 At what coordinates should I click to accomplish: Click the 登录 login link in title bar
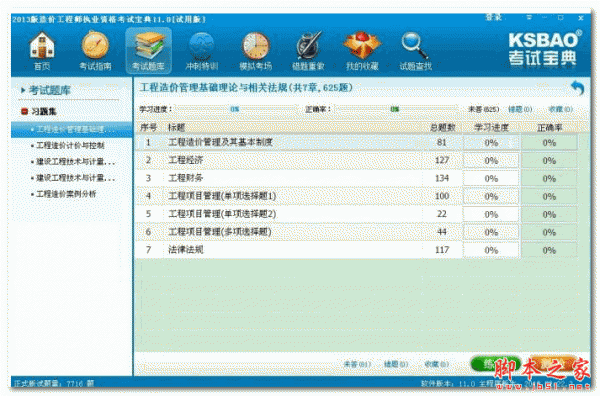click(x=493, y=17)
